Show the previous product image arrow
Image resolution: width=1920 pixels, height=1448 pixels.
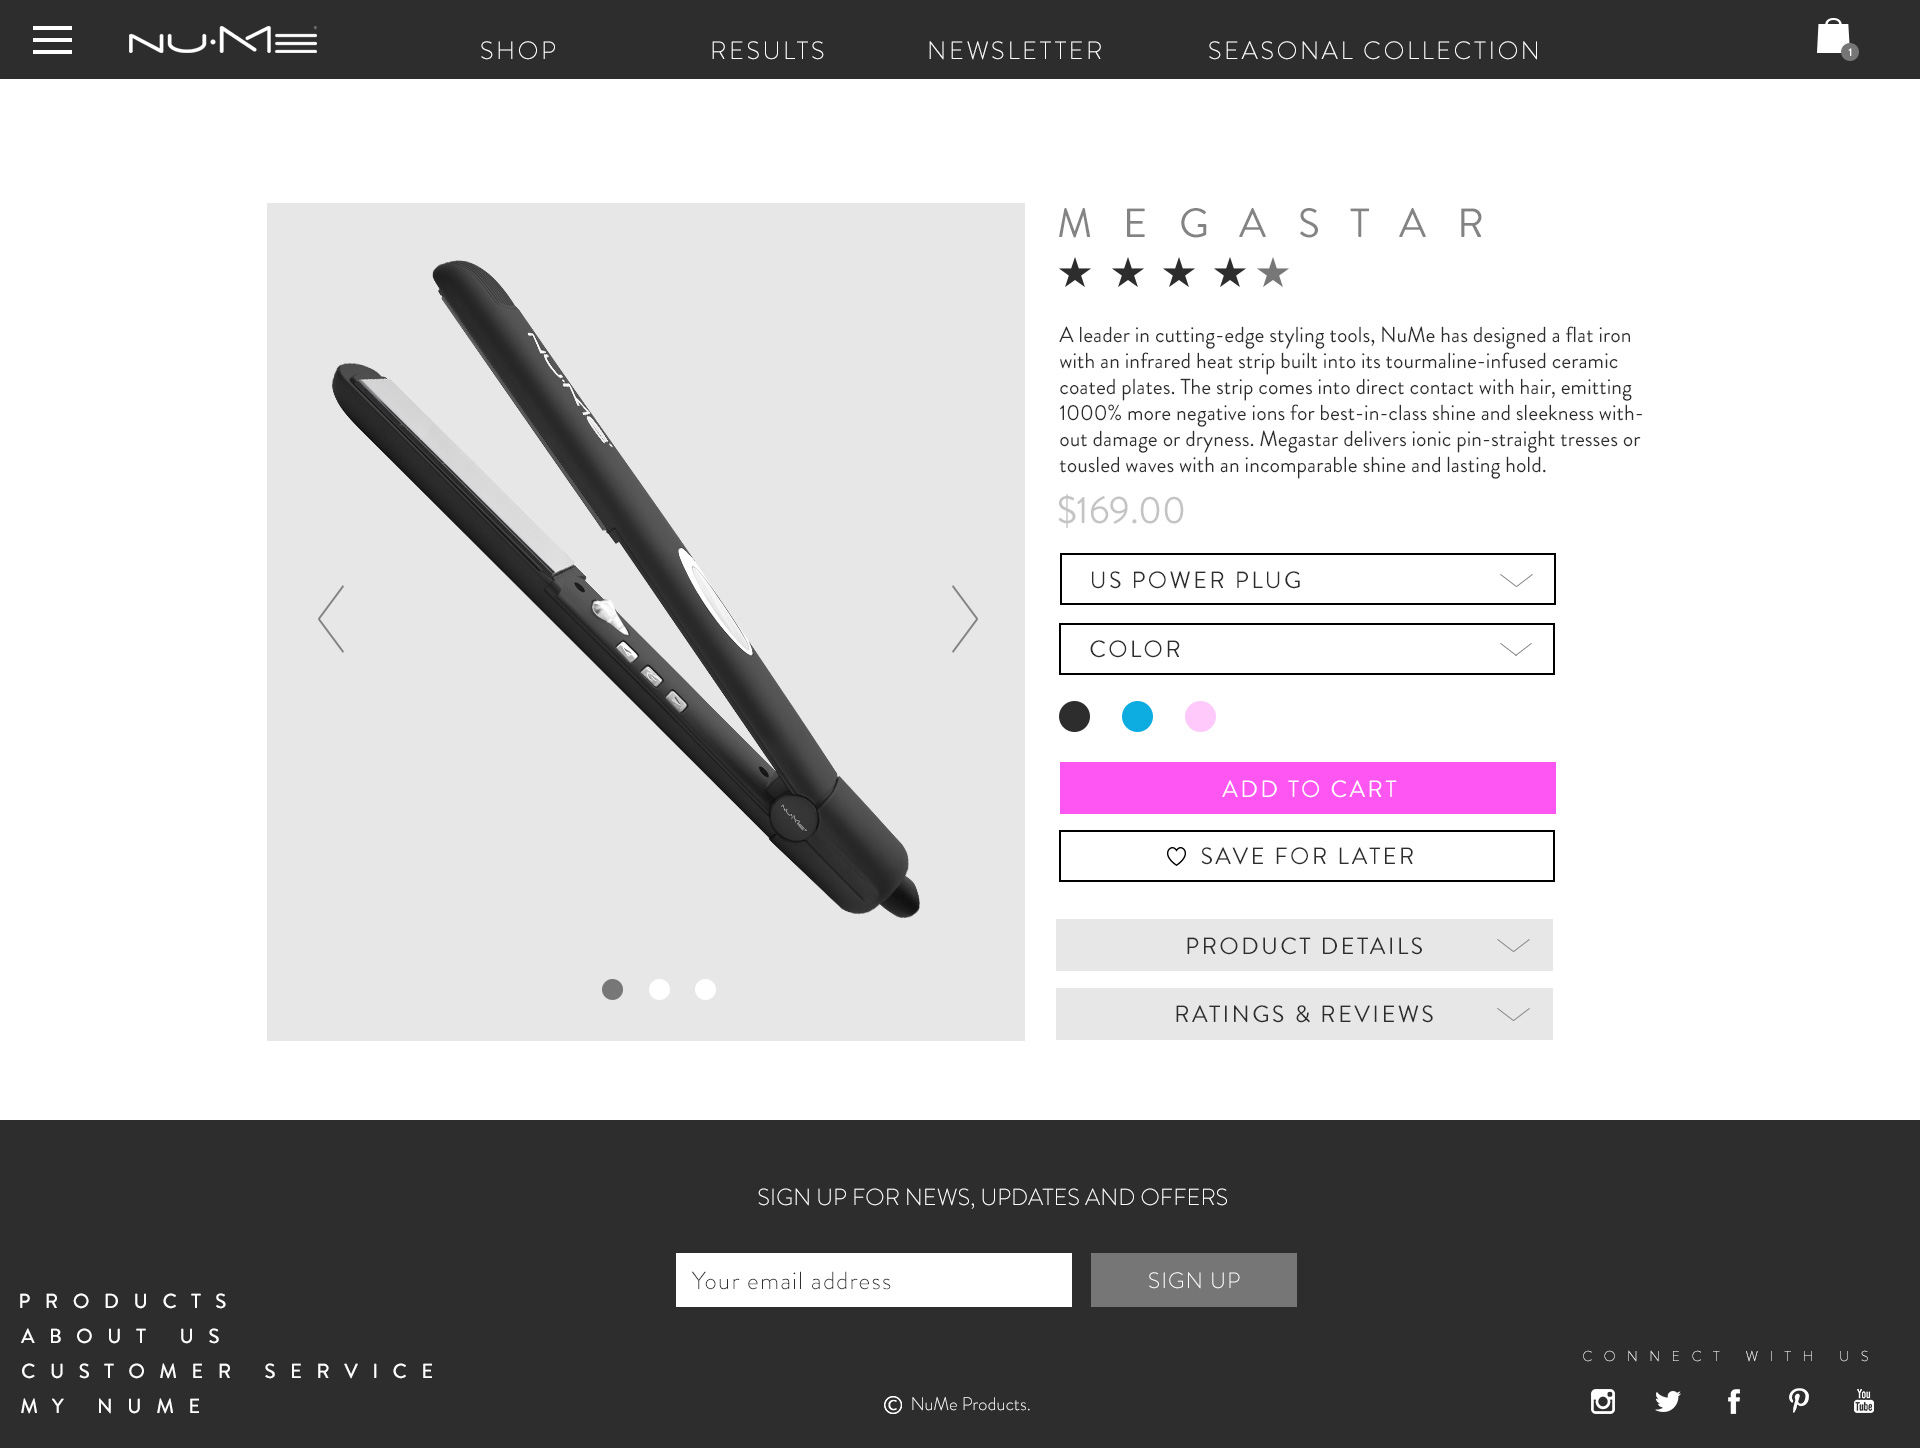point(331,619)
